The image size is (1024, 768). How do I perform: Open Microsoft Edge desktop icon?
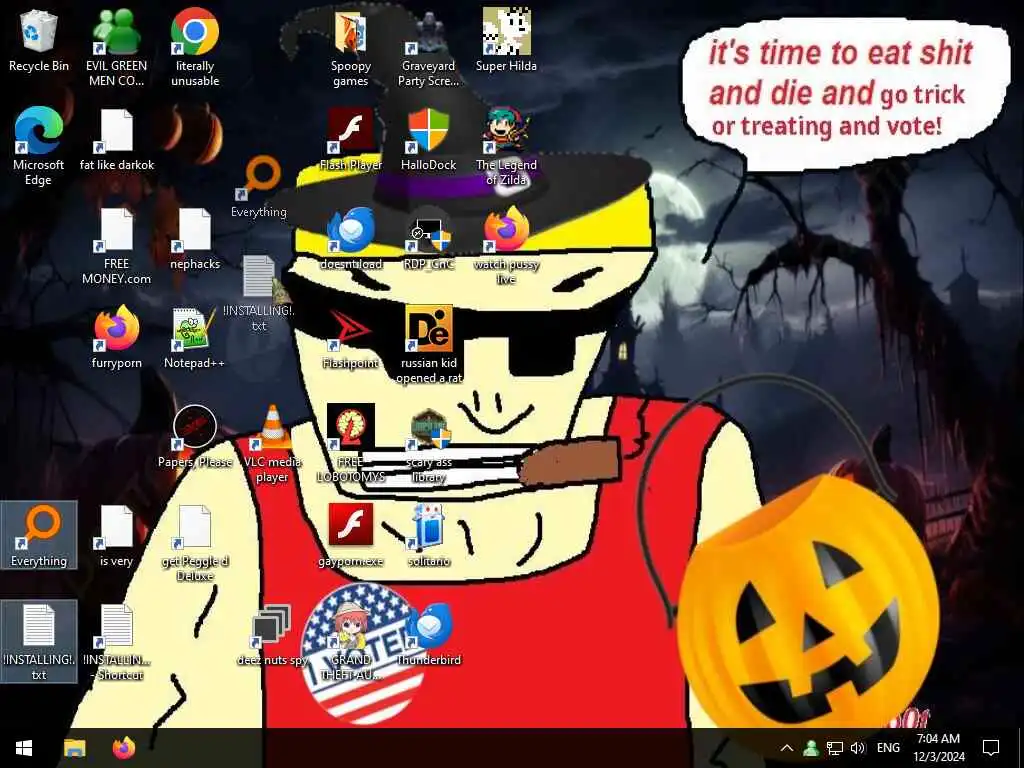point(39,146)
